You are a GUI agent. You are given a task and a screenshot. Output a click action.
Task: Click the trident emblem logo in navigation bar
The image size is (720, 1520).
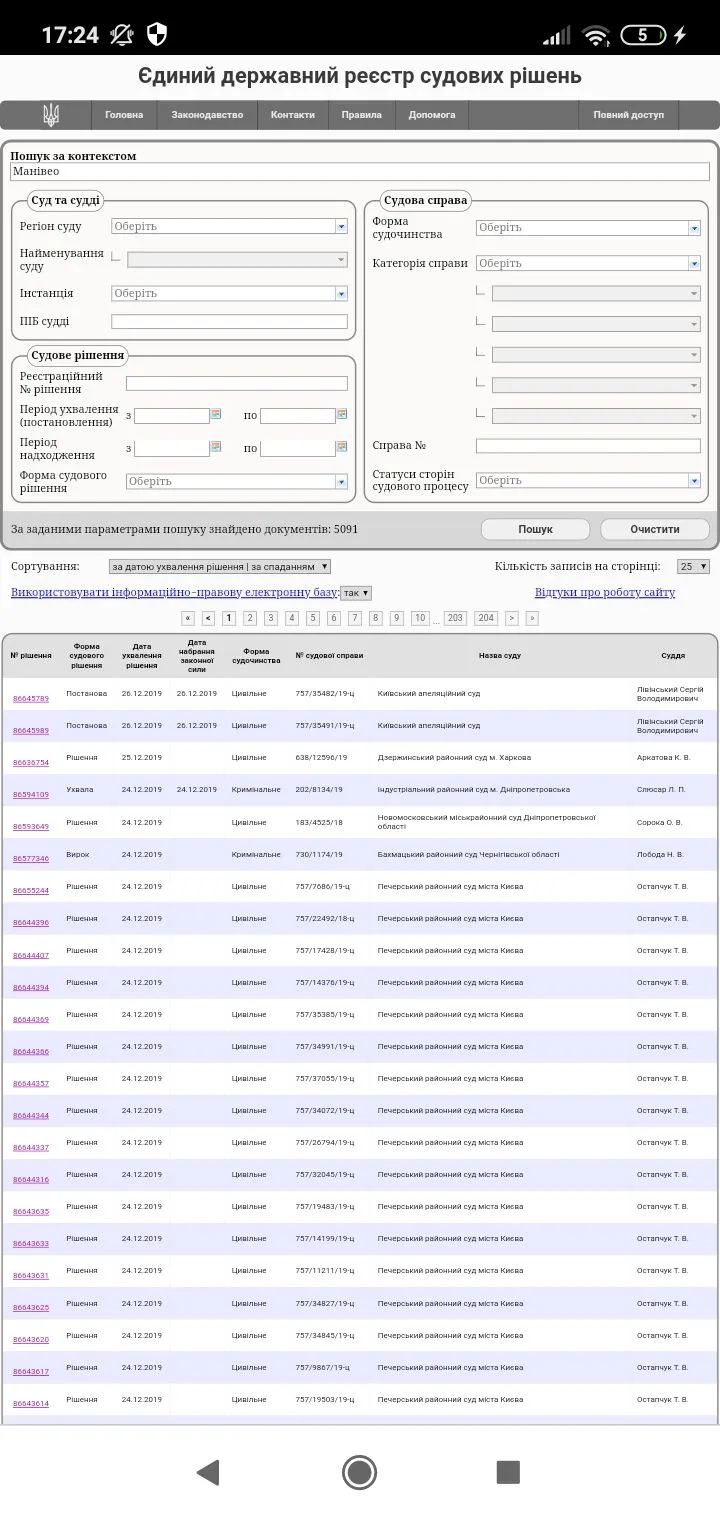click(x=50, y=115)
